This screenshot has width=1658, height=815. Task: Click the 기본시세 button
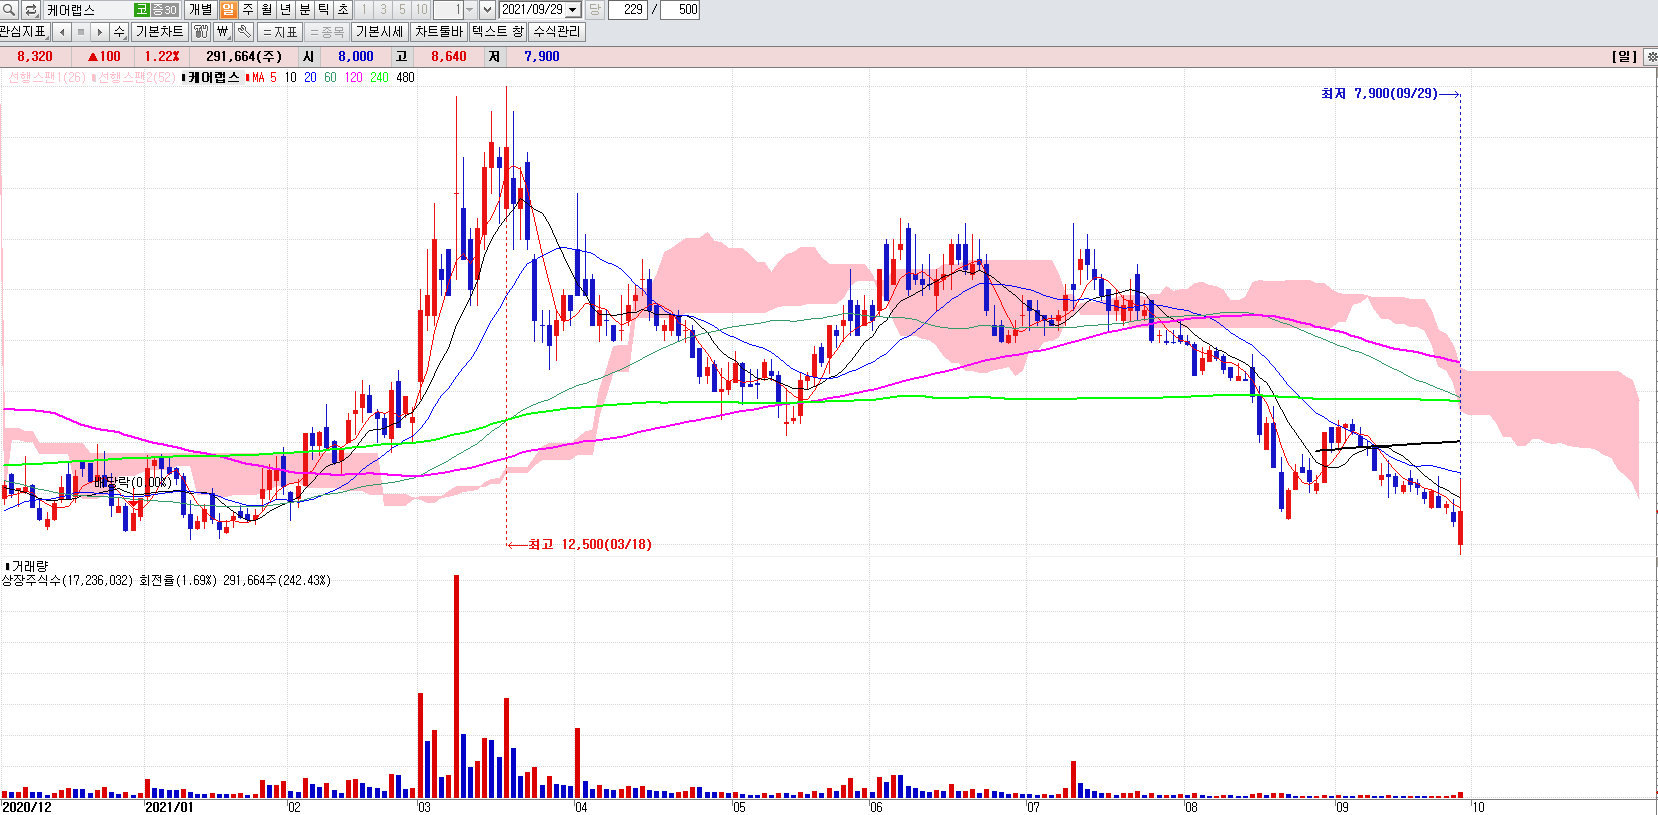(380, 32)
